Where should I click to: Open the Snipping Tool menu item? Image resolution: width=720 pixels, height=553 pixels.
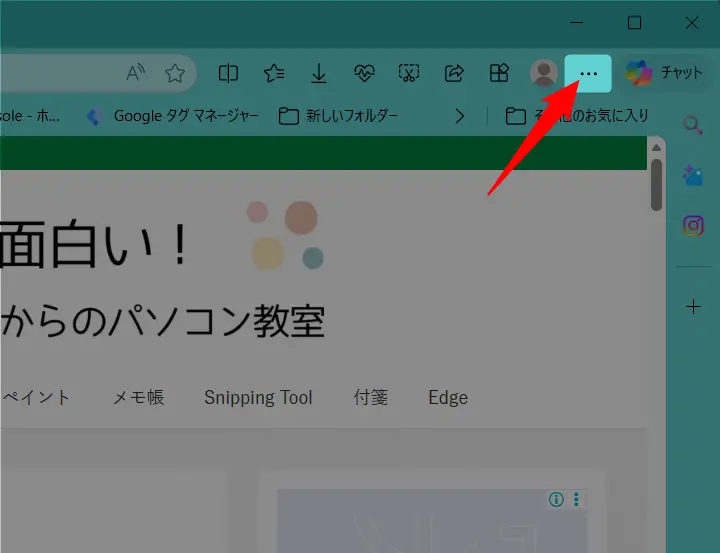click(258, 397)
